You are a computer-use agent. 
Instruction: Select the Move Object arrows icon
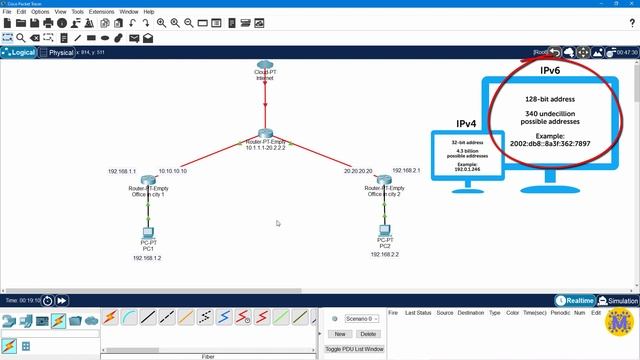583,52
